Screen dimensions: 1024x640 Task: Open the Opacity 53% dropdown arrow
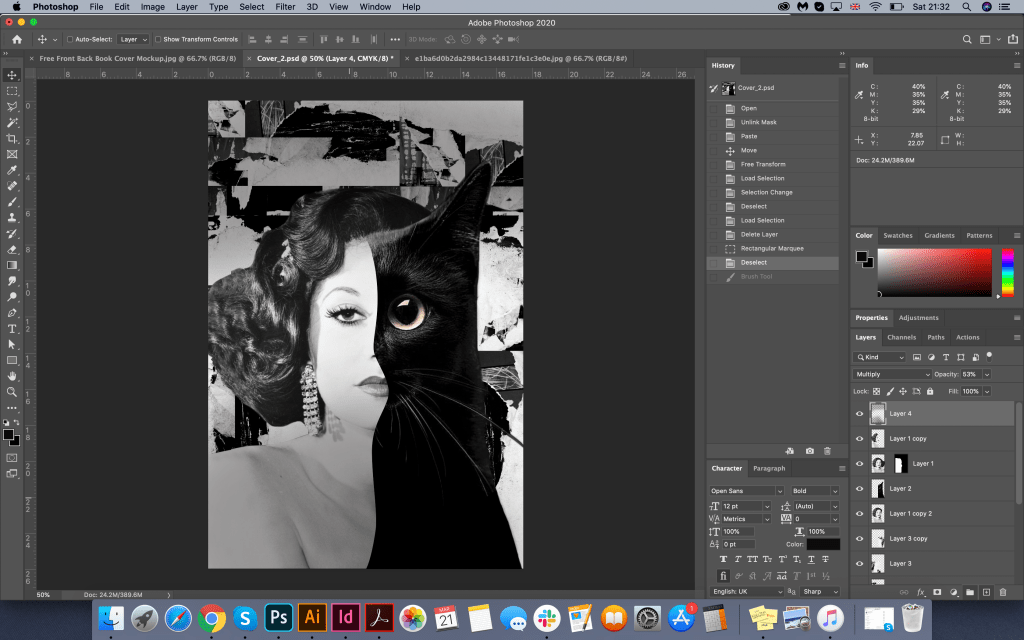coord(988,374)
